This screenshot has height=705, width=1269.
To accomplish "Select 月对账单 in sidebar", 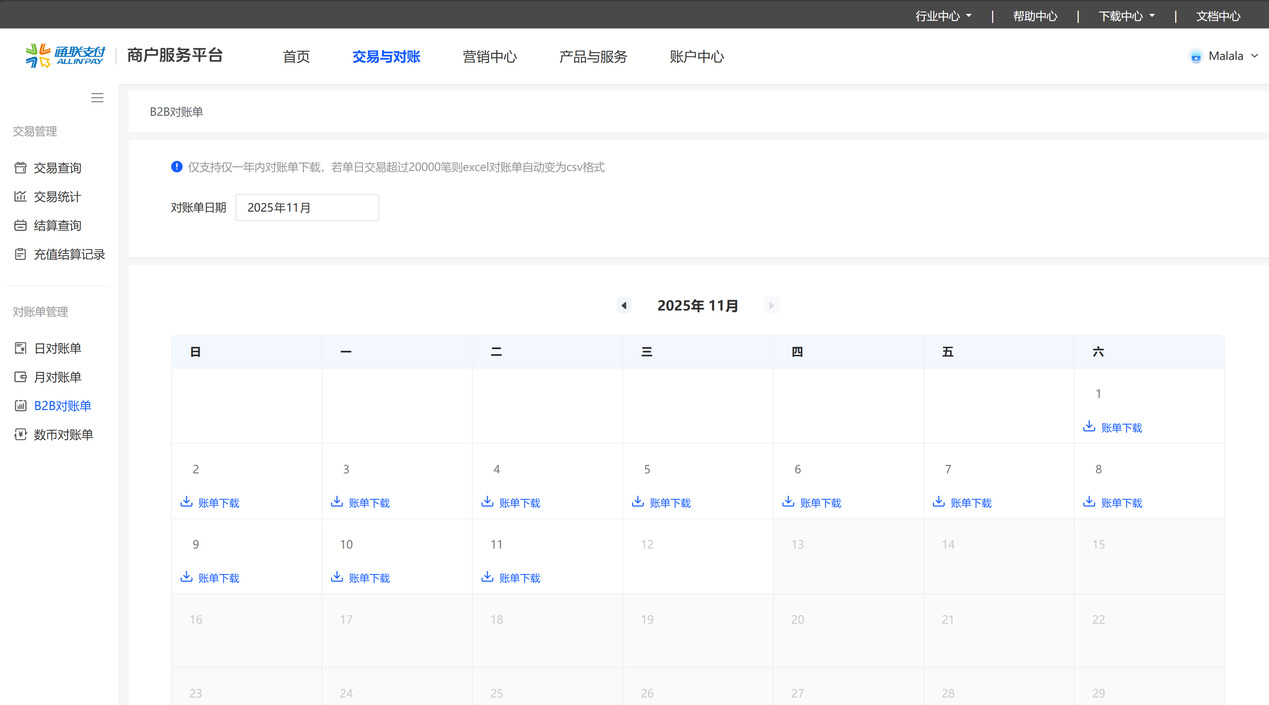I will pos(58,377).
